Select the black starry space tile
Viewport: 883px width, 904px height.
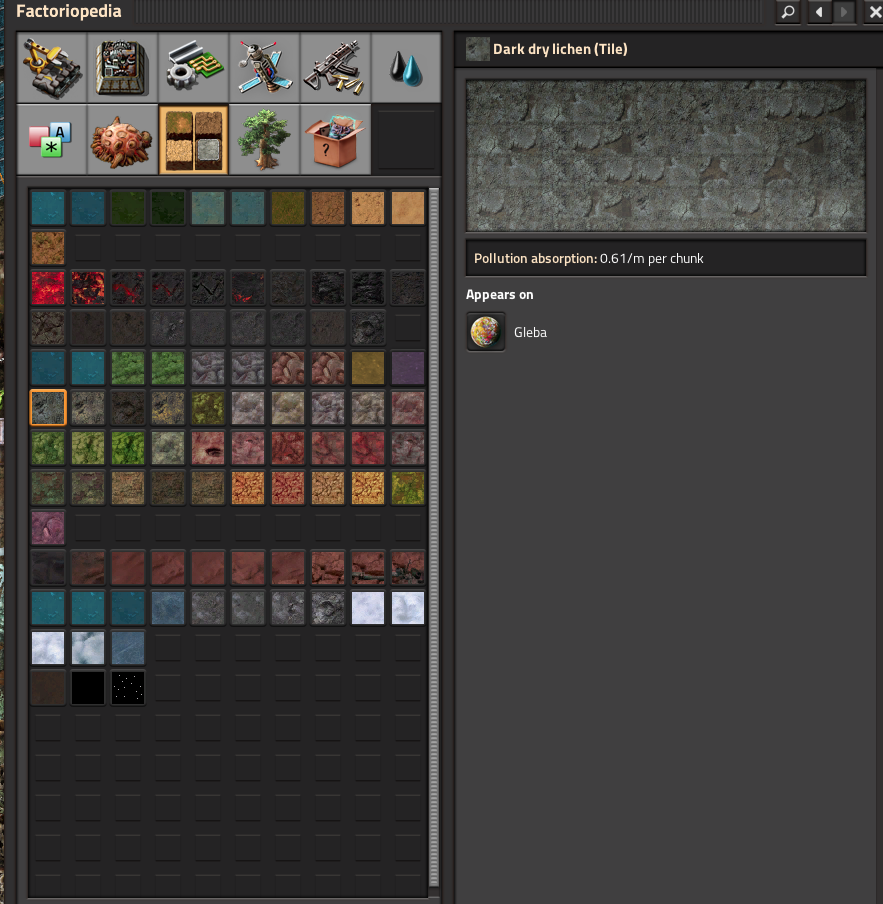point(128,687)
